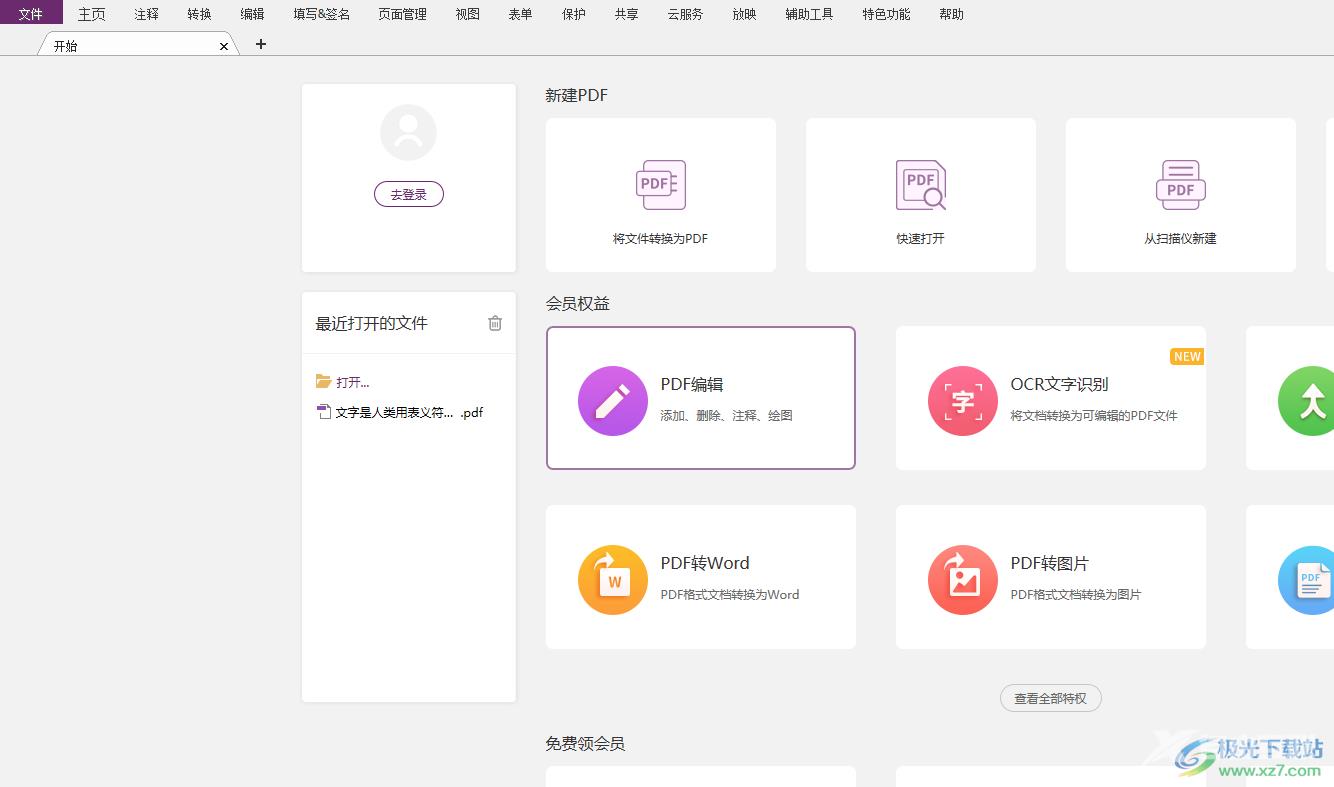Click the purple PDF编辑 pencil icon
The width and height of the screenshot is (1334, 787).
(613, 401)
